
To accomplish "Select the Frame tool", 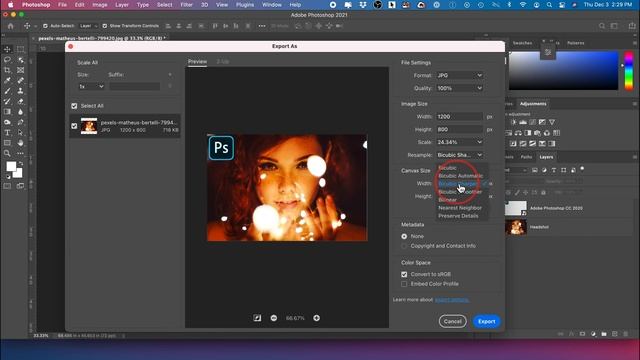I will pos(20,70).
